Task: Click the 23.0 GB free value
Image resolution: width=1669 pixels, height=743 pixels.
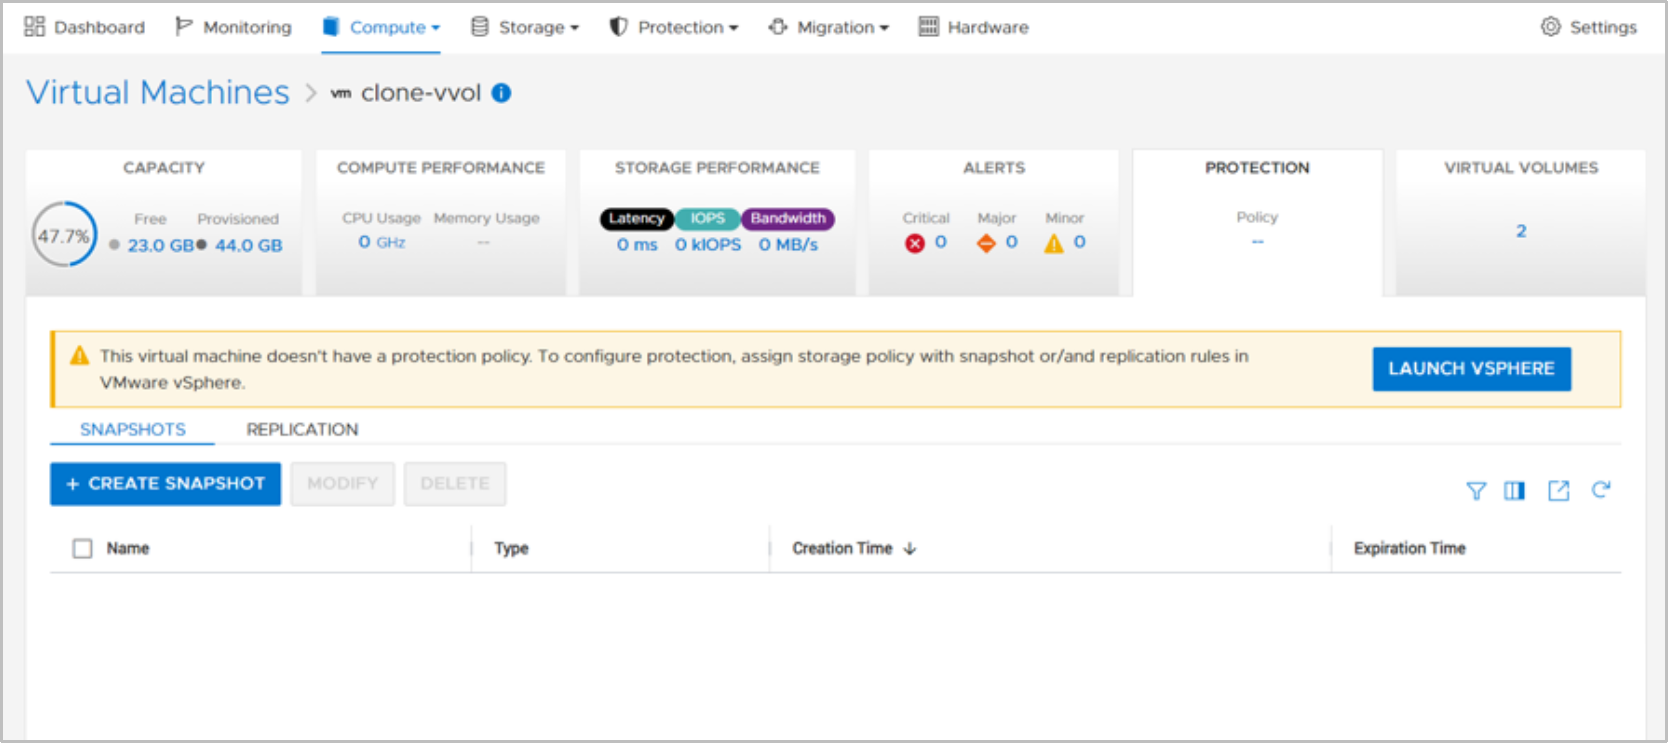Action: click(x=160, y=246)
